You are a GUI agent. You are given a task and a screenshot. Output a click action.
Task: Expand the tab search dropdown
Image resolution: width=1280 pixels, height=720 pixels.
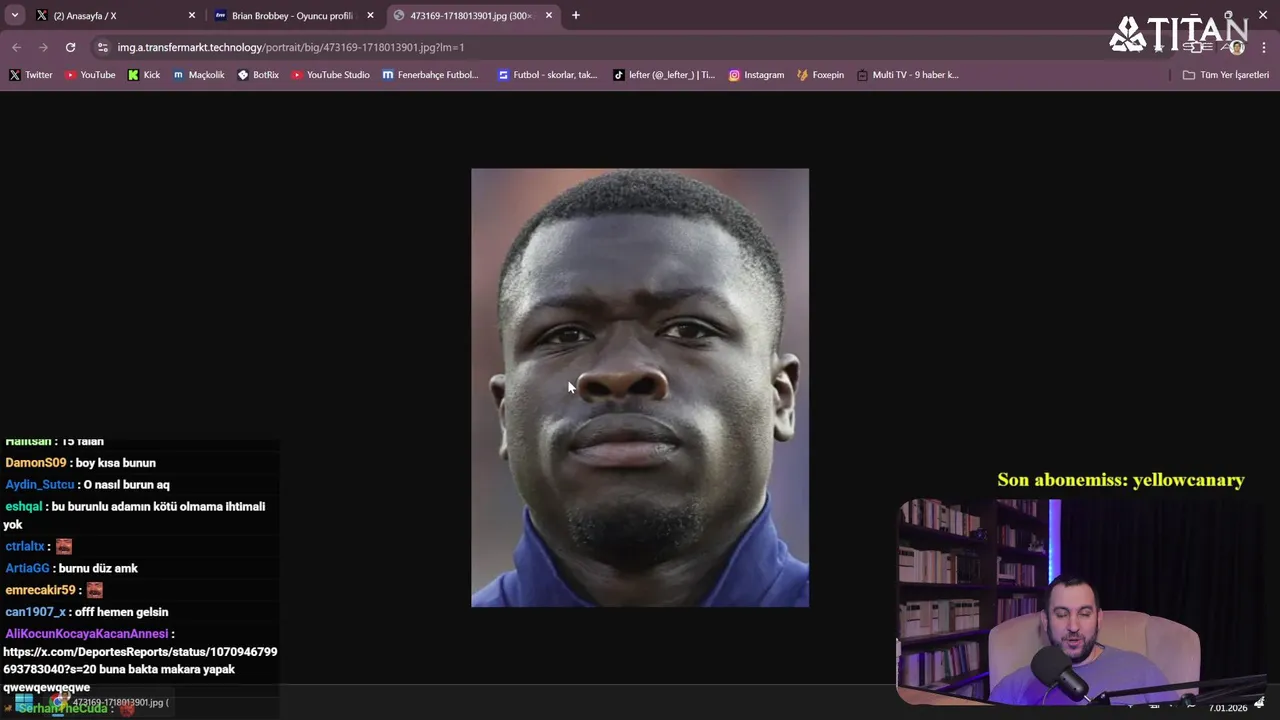(14, 15)
